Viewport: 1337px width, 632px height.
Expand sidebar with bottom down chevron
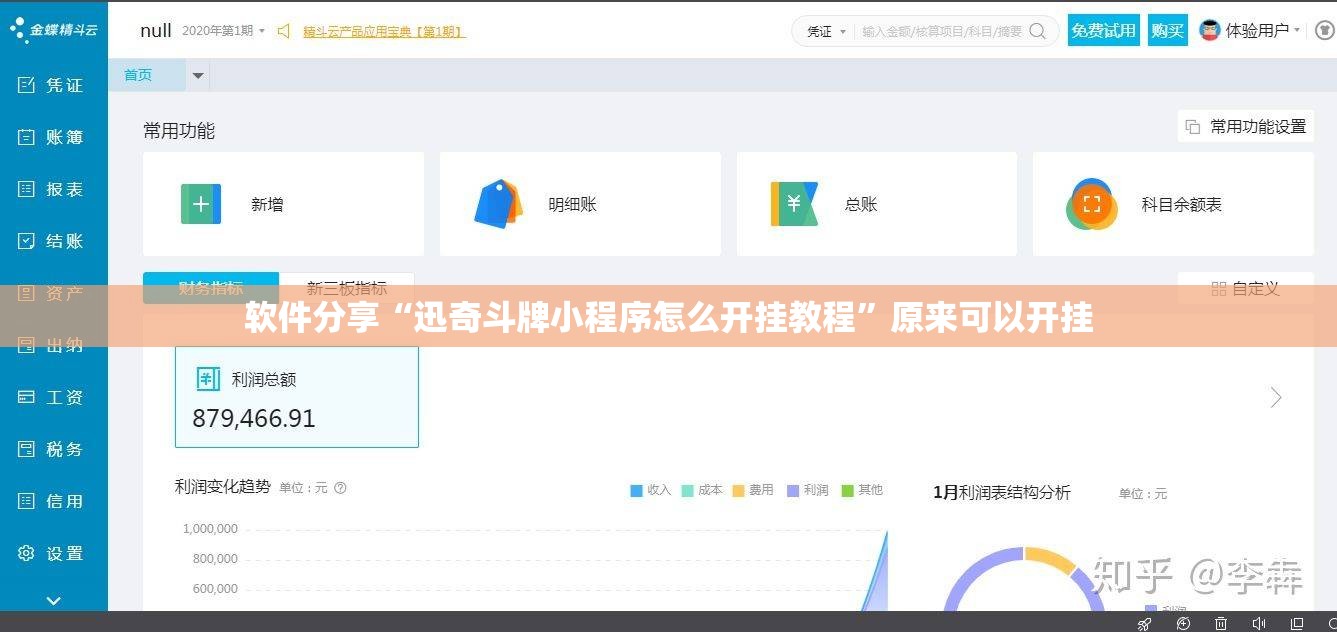pos(54,600)
